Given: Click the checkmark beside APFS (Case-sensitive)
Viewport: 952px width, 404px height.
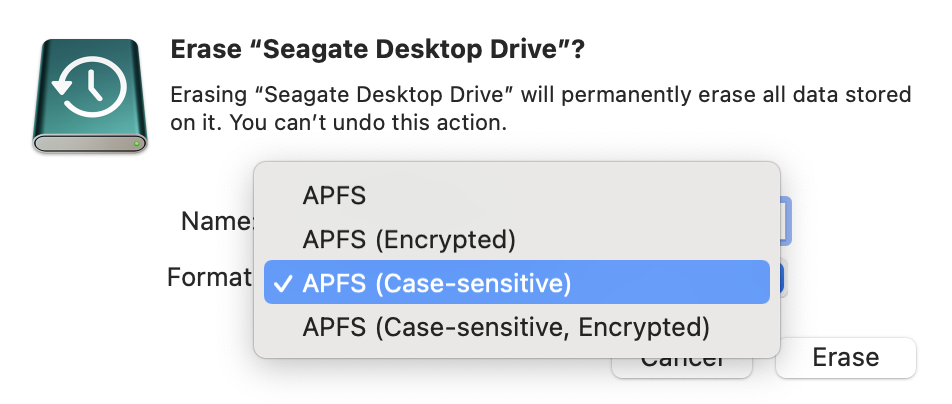Looking at the screenshot, I should point(283,283).
